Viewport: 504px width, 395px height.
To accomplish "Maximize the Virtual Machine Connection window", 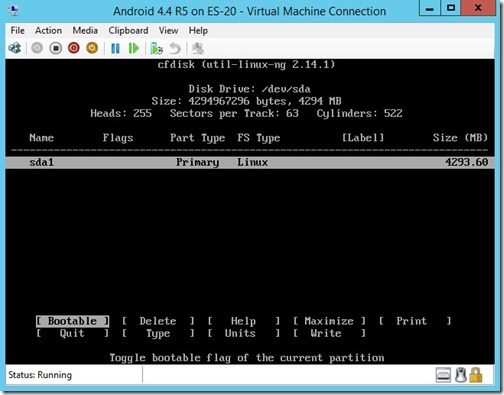I will [451, 8].
